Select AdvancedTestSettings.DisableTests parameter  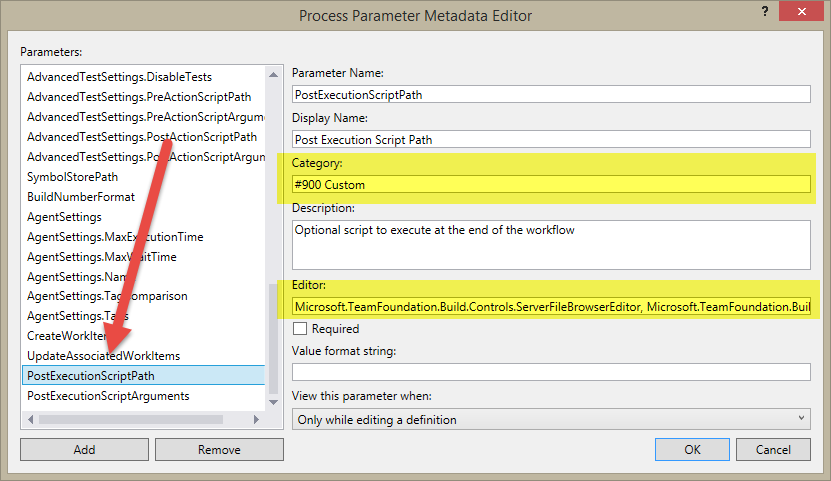click(119, 76)
